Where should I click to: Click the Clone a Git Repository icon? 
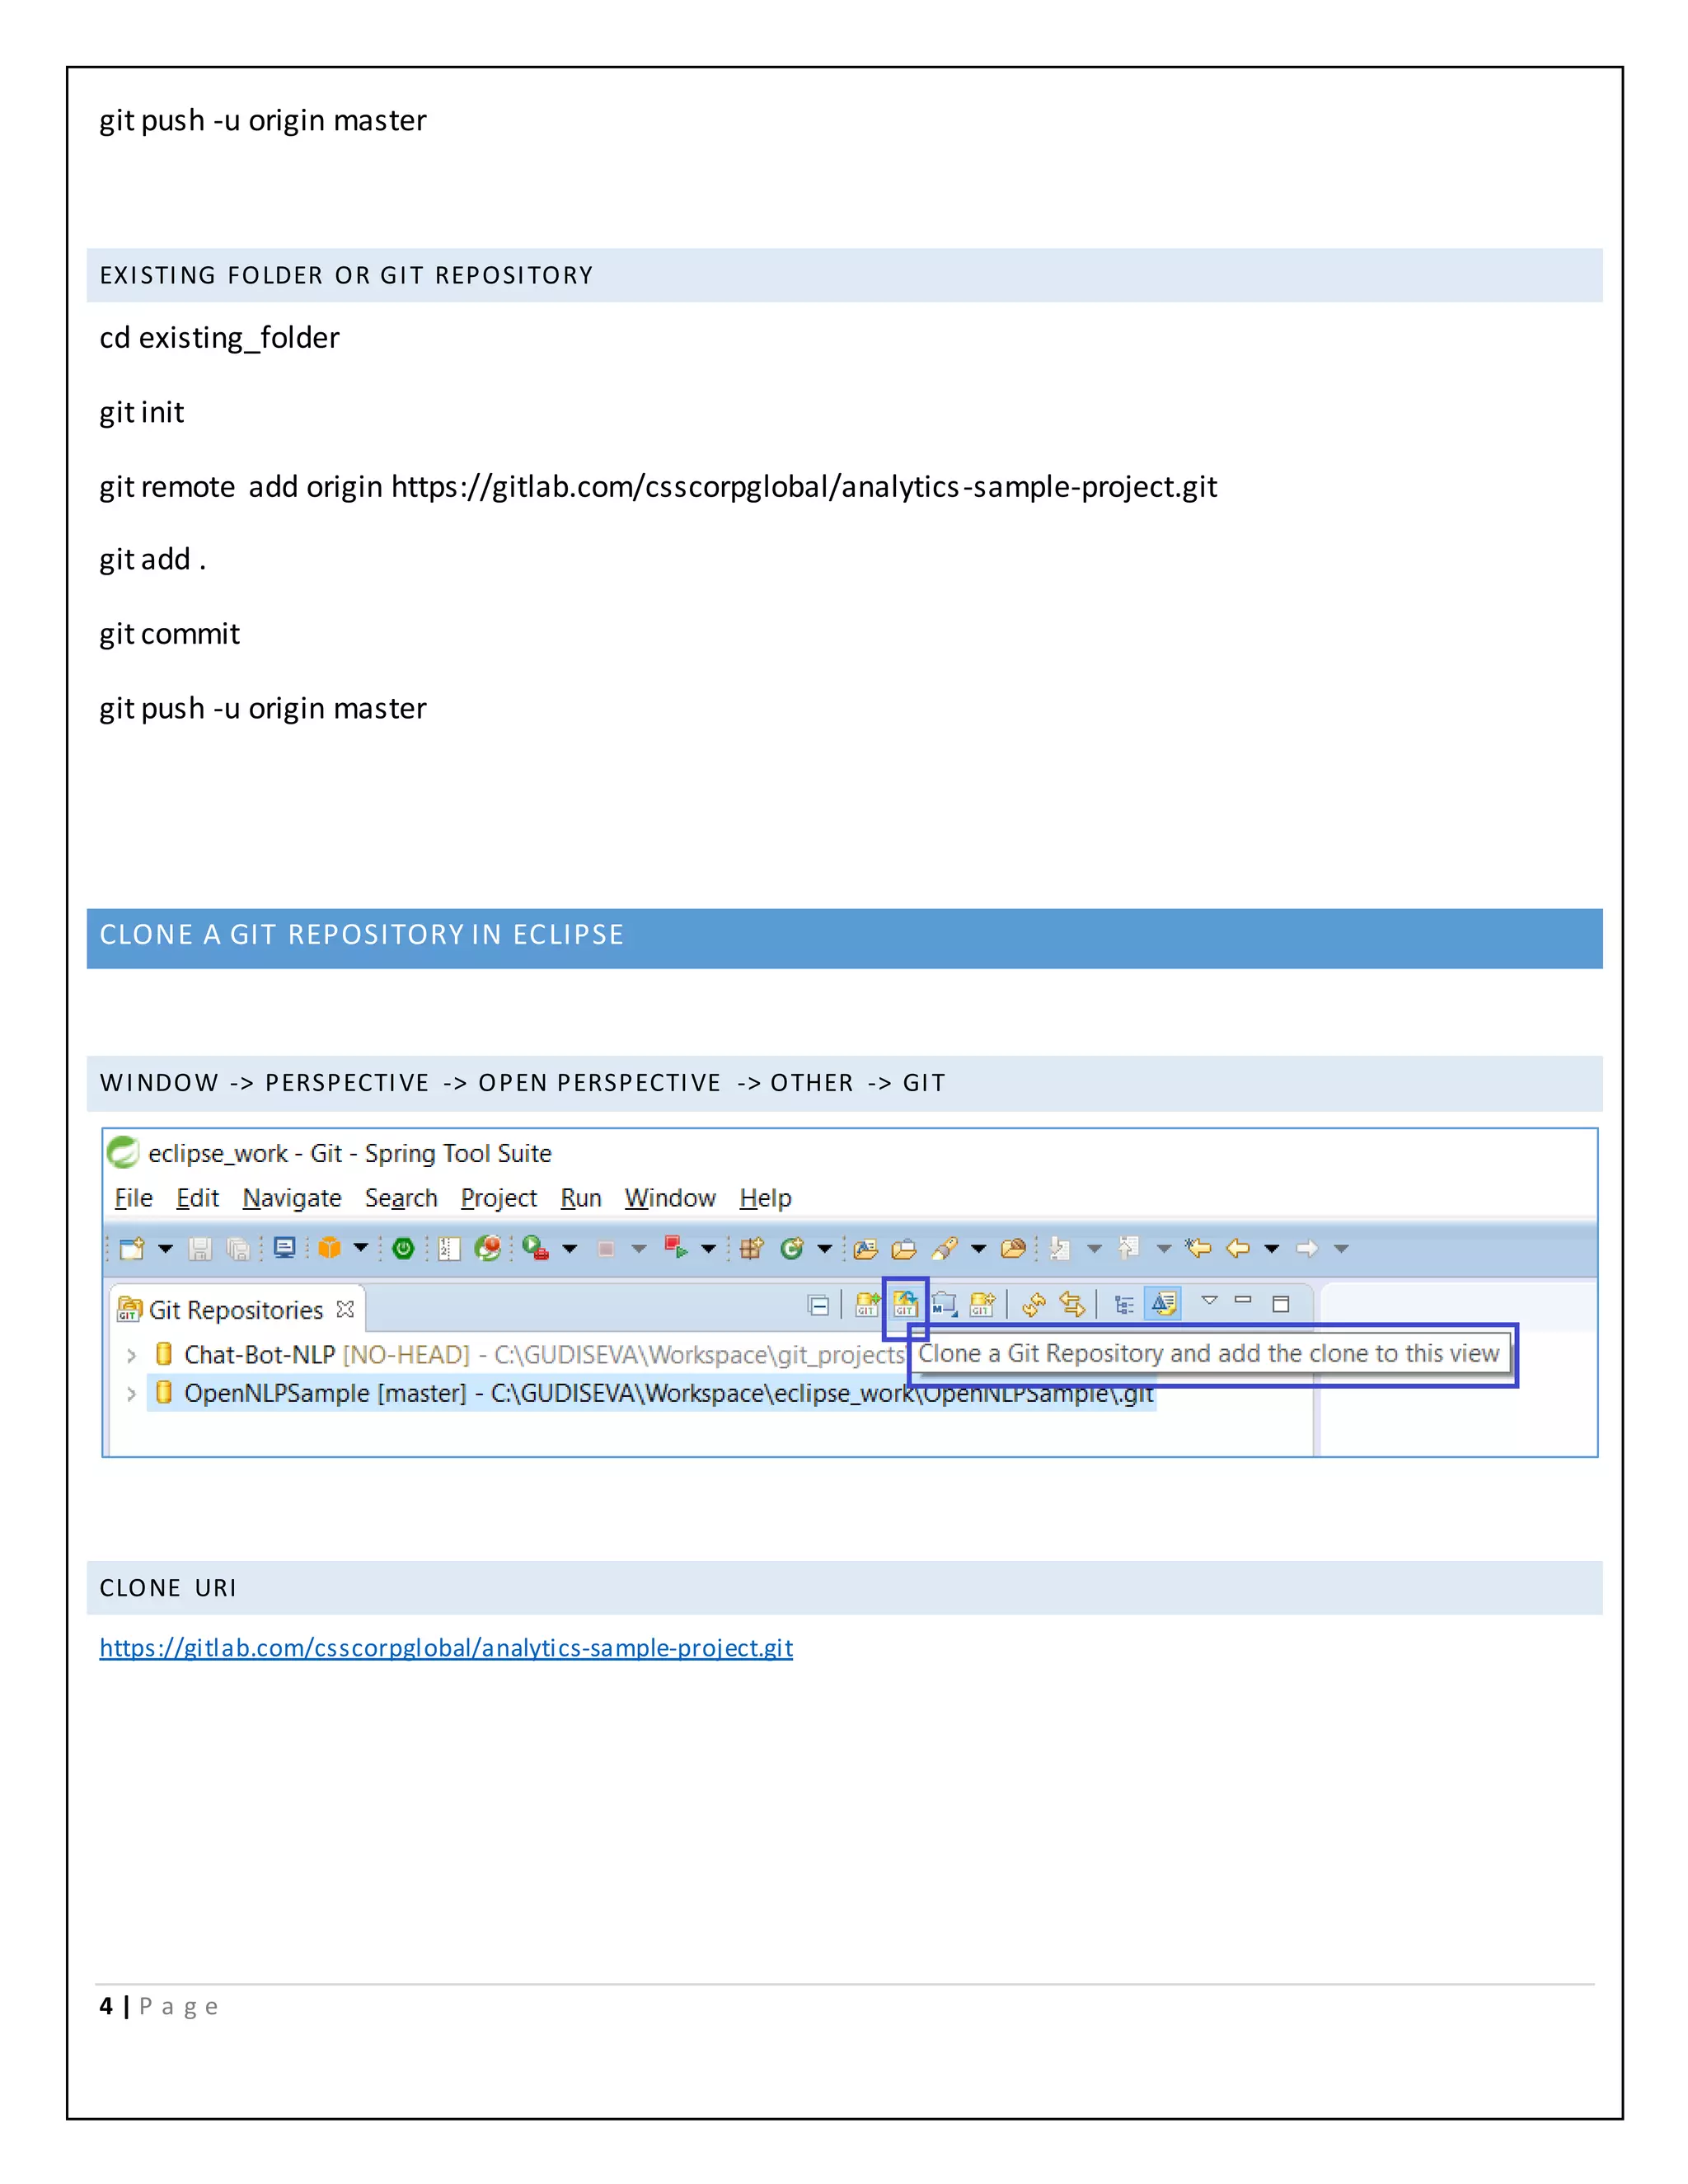click(905, 1304)
